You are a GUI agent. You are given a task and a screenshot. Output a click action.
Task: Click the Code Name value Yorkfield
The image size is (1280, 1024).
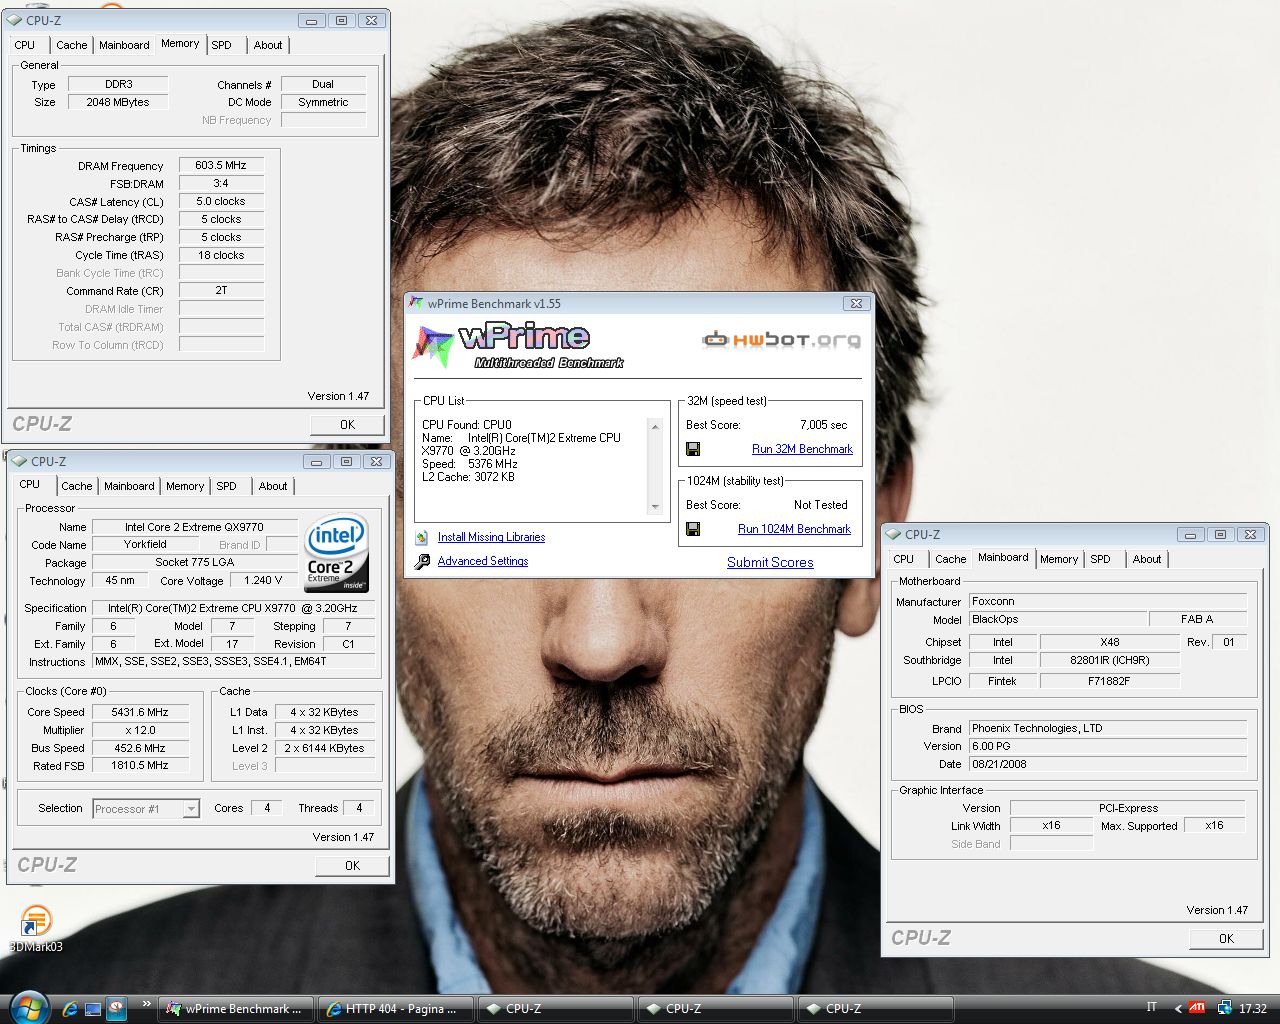pos(145,544)
